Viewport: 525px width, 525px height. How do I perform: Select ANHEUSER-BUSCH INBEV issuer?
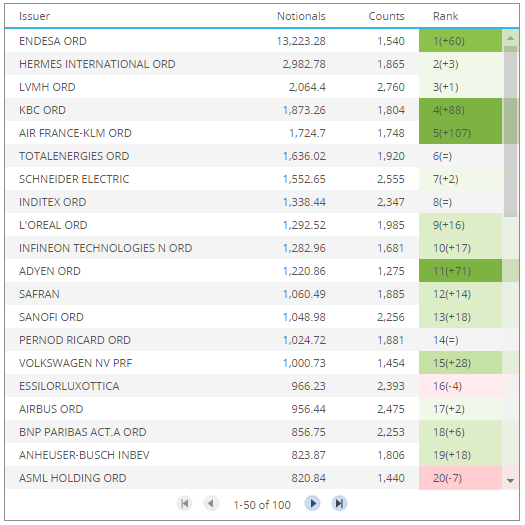[84, 455]
